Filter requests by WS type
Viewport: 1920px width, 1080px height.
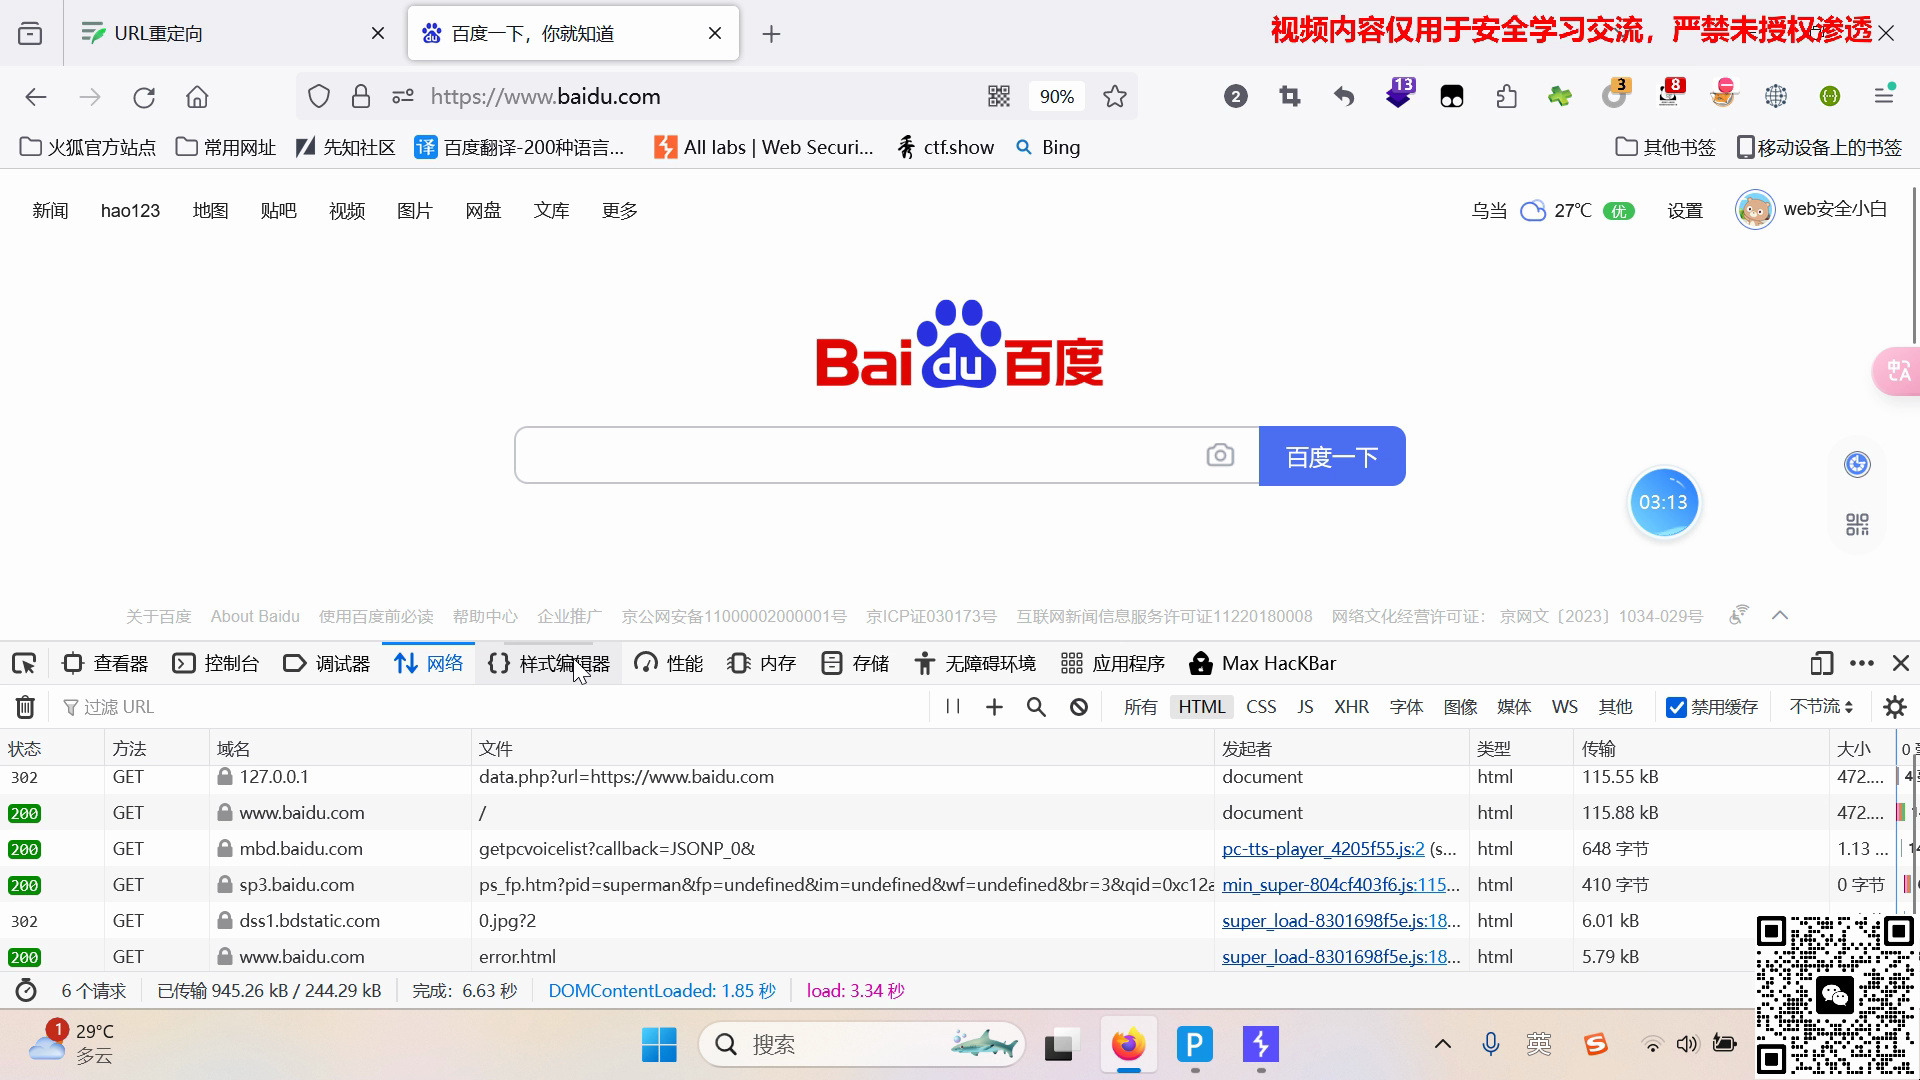pyautogui.click(x=1565, y=708)
